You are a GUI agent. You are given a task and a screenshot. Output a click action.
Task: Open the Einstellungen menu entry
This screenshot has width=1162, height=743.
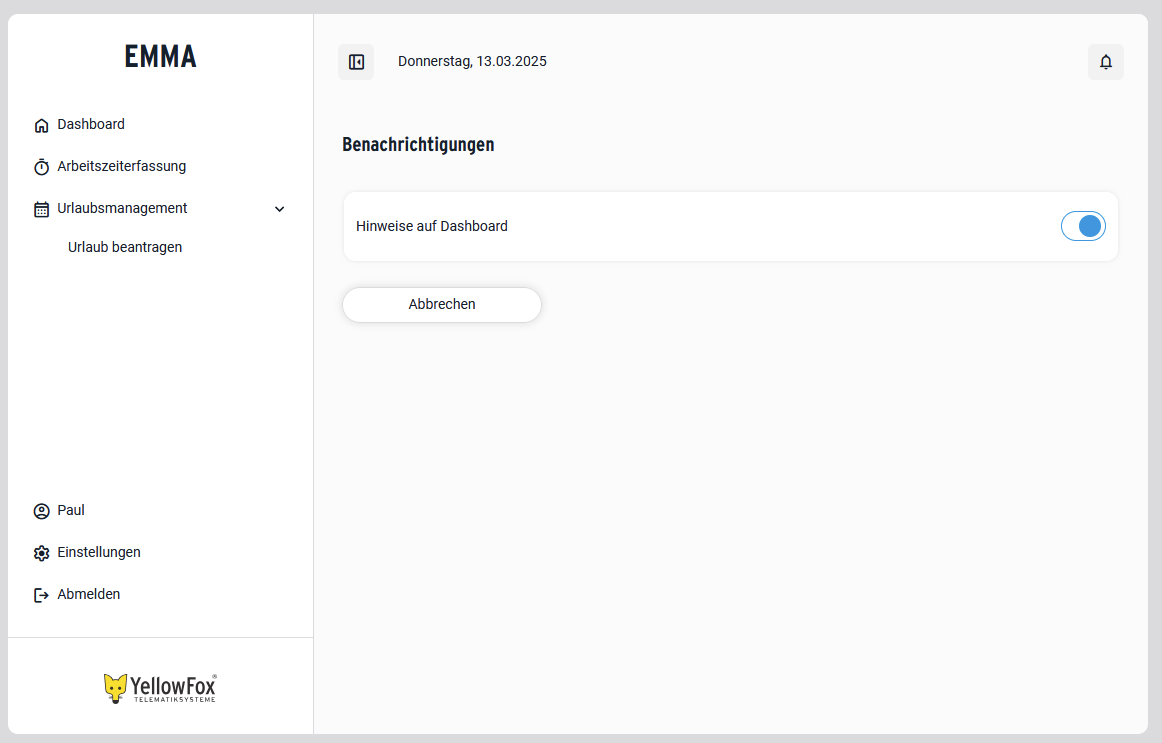click(x=99, y=552)
